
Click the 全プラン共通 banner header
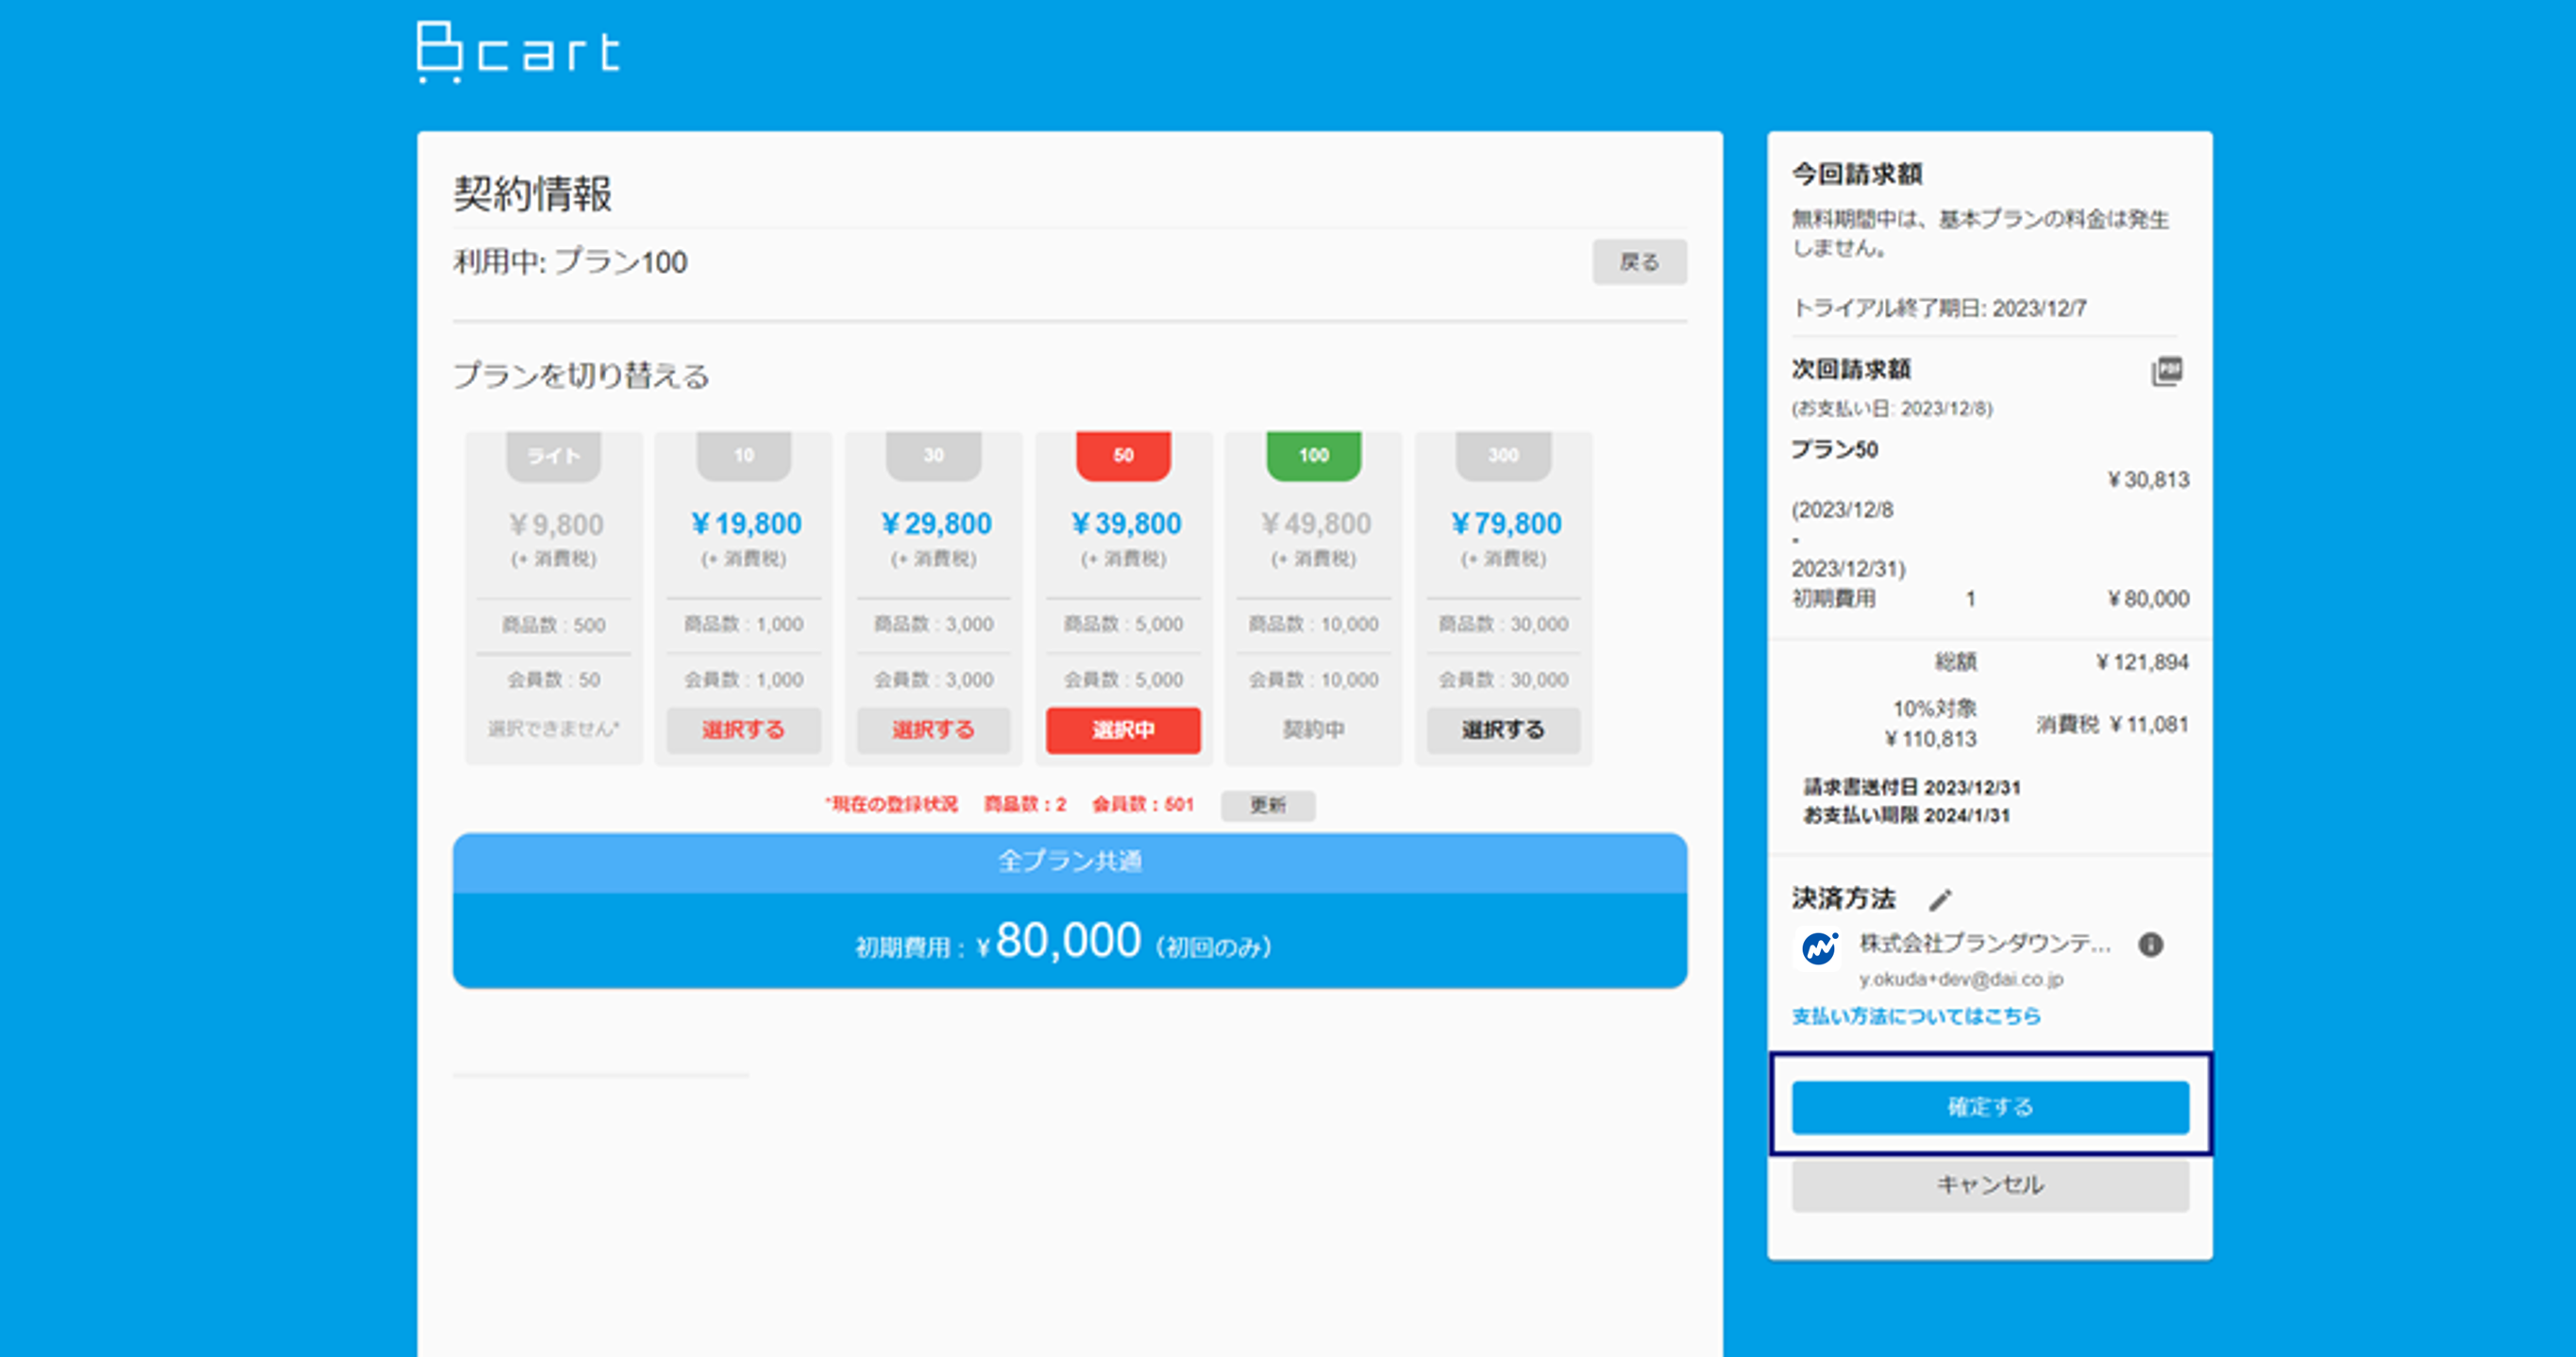point(1070,862)
